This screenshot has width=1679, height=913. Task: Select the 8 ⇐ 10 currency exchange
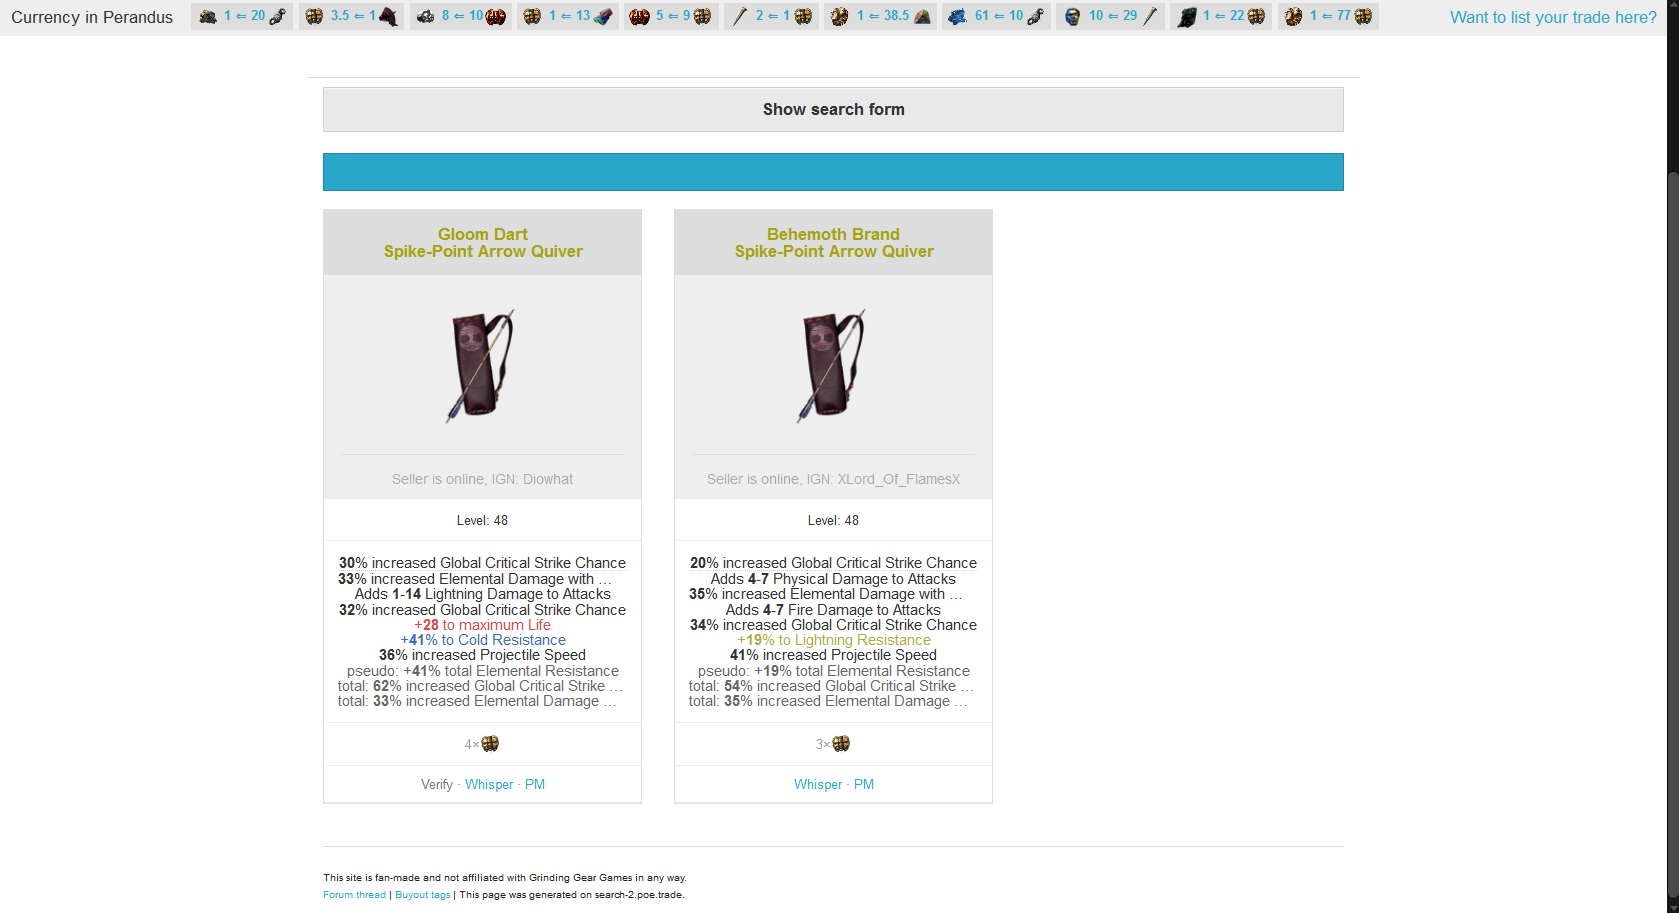461,16
